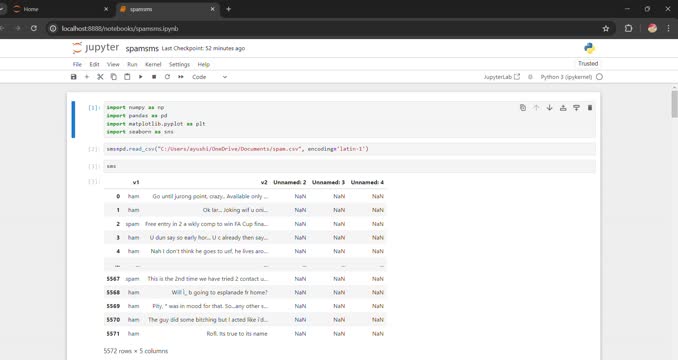The width and height of the screenshot is (678, 360).
Task: Interrupt the kernel with the stop icon
Action: pos(154,77)
